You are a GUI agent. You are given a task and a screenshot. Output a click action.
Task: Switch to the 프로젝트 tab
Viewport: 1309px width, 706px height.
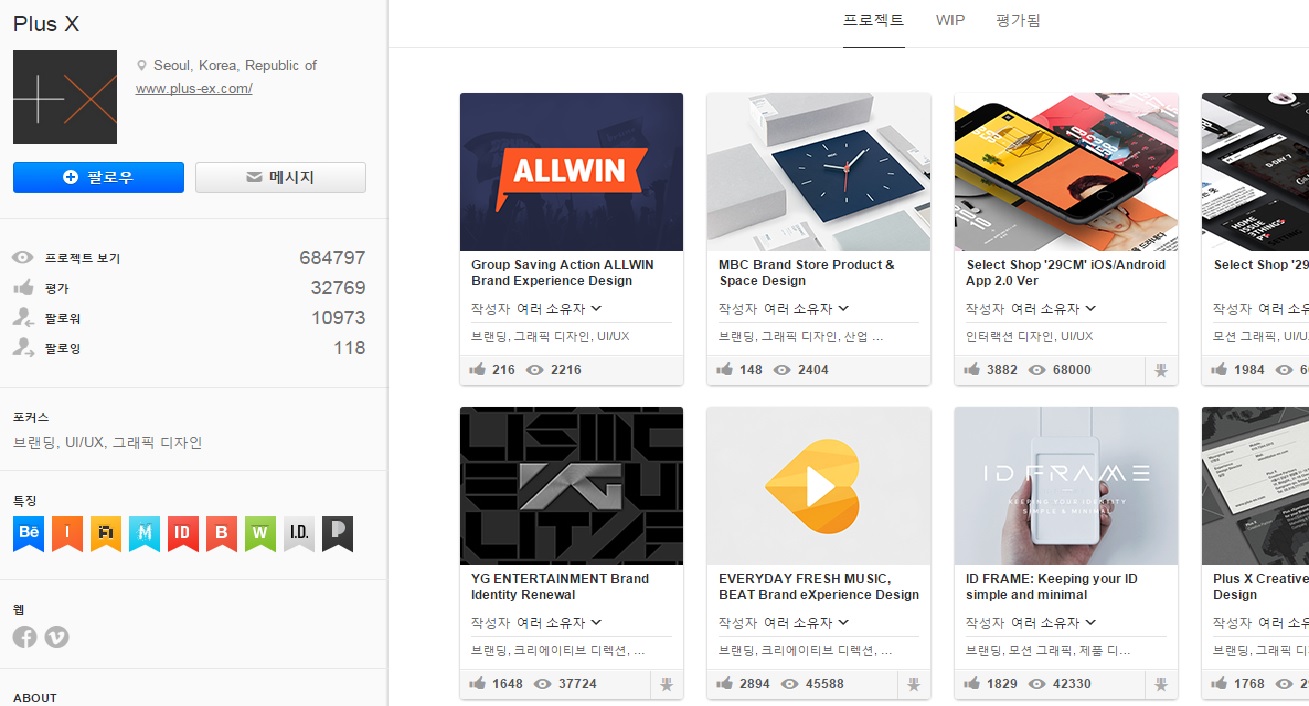pos(873,20)
